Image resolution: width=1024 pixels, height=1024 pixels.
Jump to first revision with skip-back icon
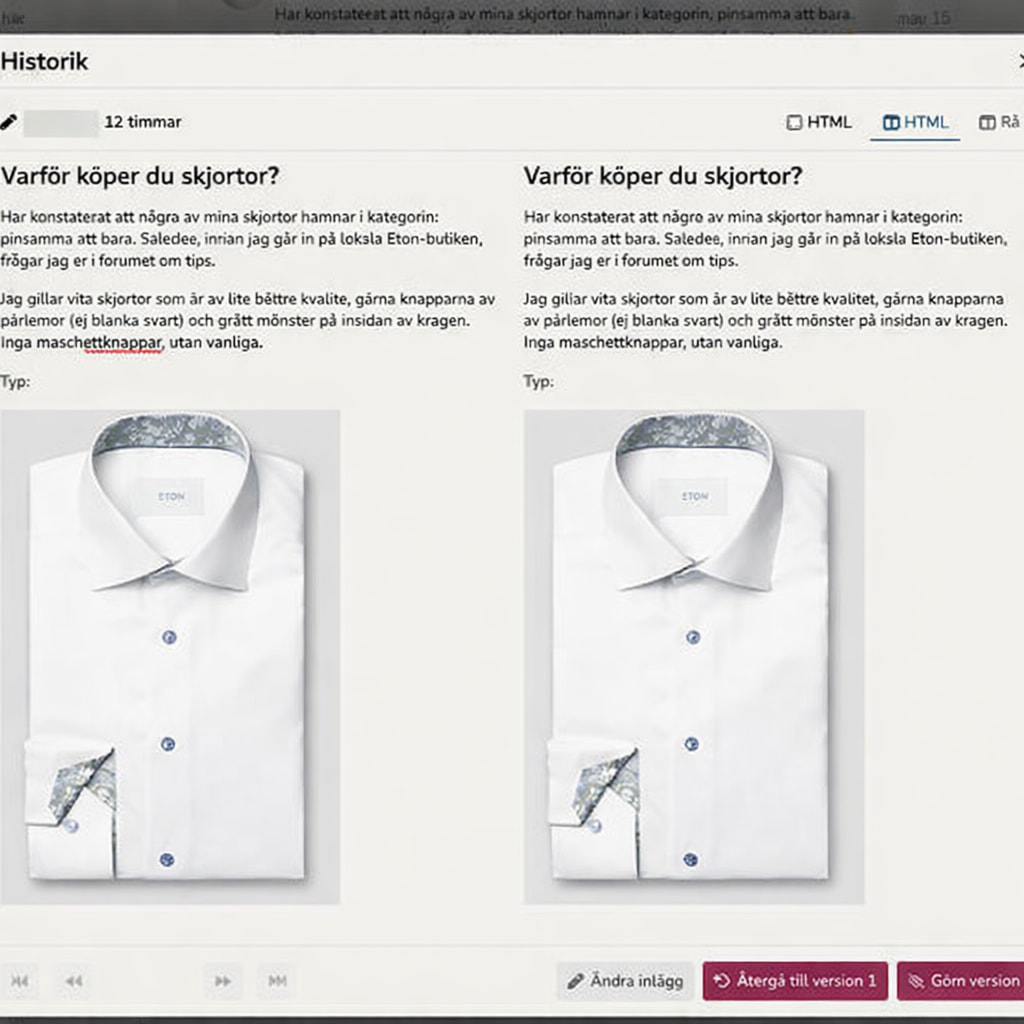click(19, 981)
